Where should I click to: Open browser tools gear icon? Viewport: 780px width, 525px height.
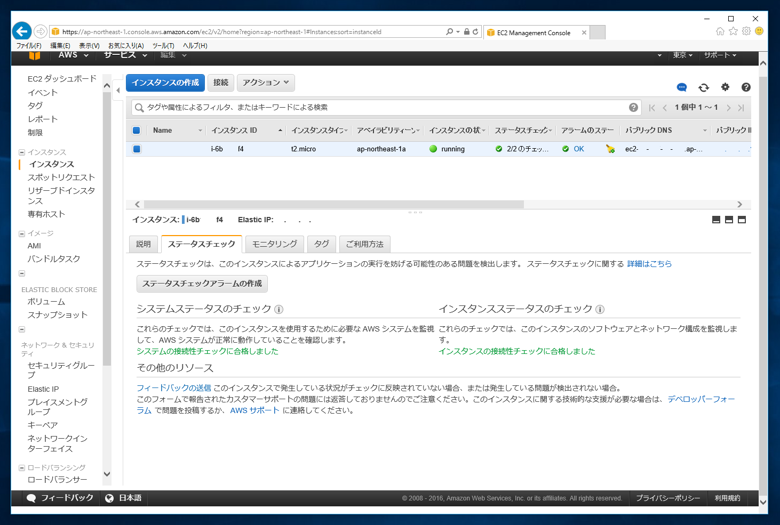point(746,31)
